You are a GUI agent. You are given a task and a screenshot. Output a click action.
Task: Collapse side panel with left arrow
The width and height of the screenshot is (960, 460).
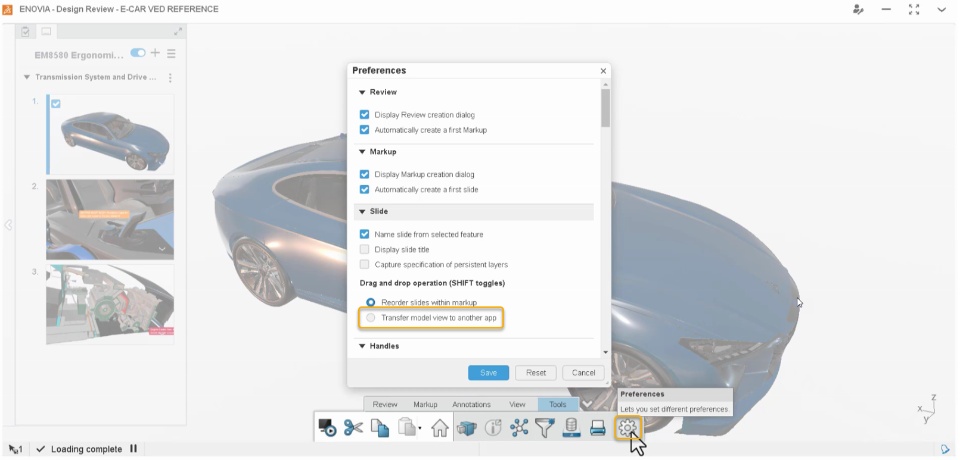pyautogui.click(x=8, y=225)
